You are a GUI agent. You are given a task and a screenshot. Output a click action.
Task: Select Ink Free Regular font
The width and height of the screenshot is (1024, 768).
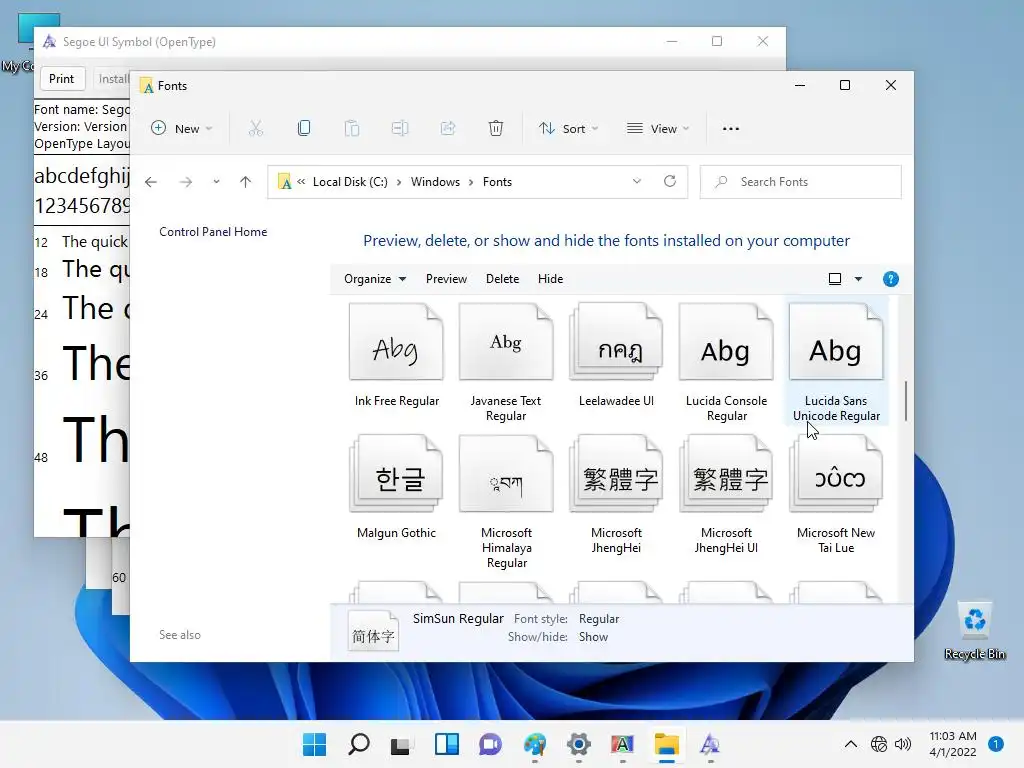click(x=396, y=356)
